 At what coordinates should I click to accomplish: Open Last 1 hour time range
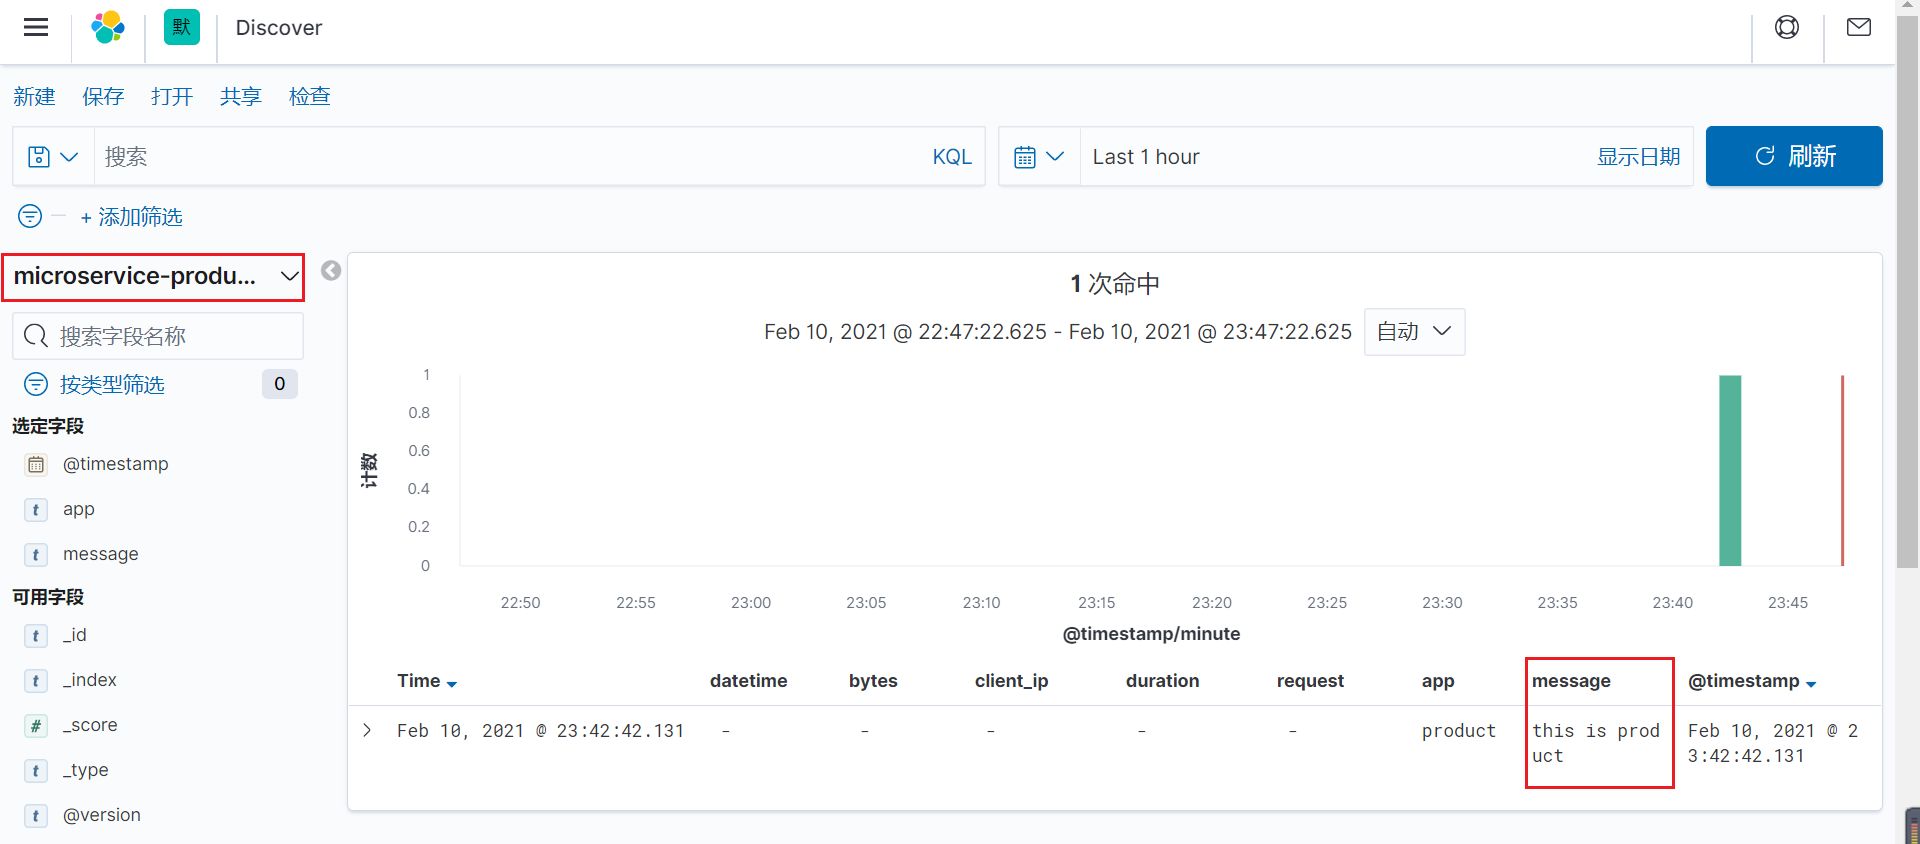pyautogui.click(x=1146, y=157)
